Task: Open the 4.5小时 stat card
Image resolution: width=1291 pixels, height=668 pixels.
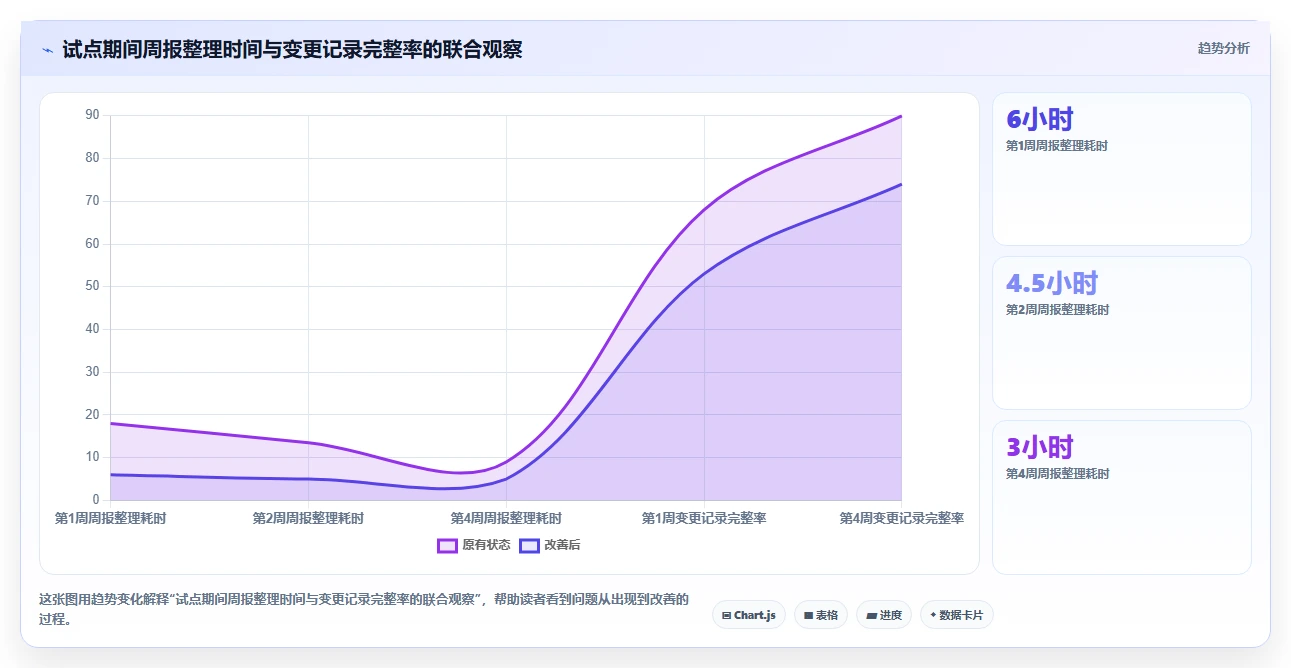Action: coord(1121,333)
